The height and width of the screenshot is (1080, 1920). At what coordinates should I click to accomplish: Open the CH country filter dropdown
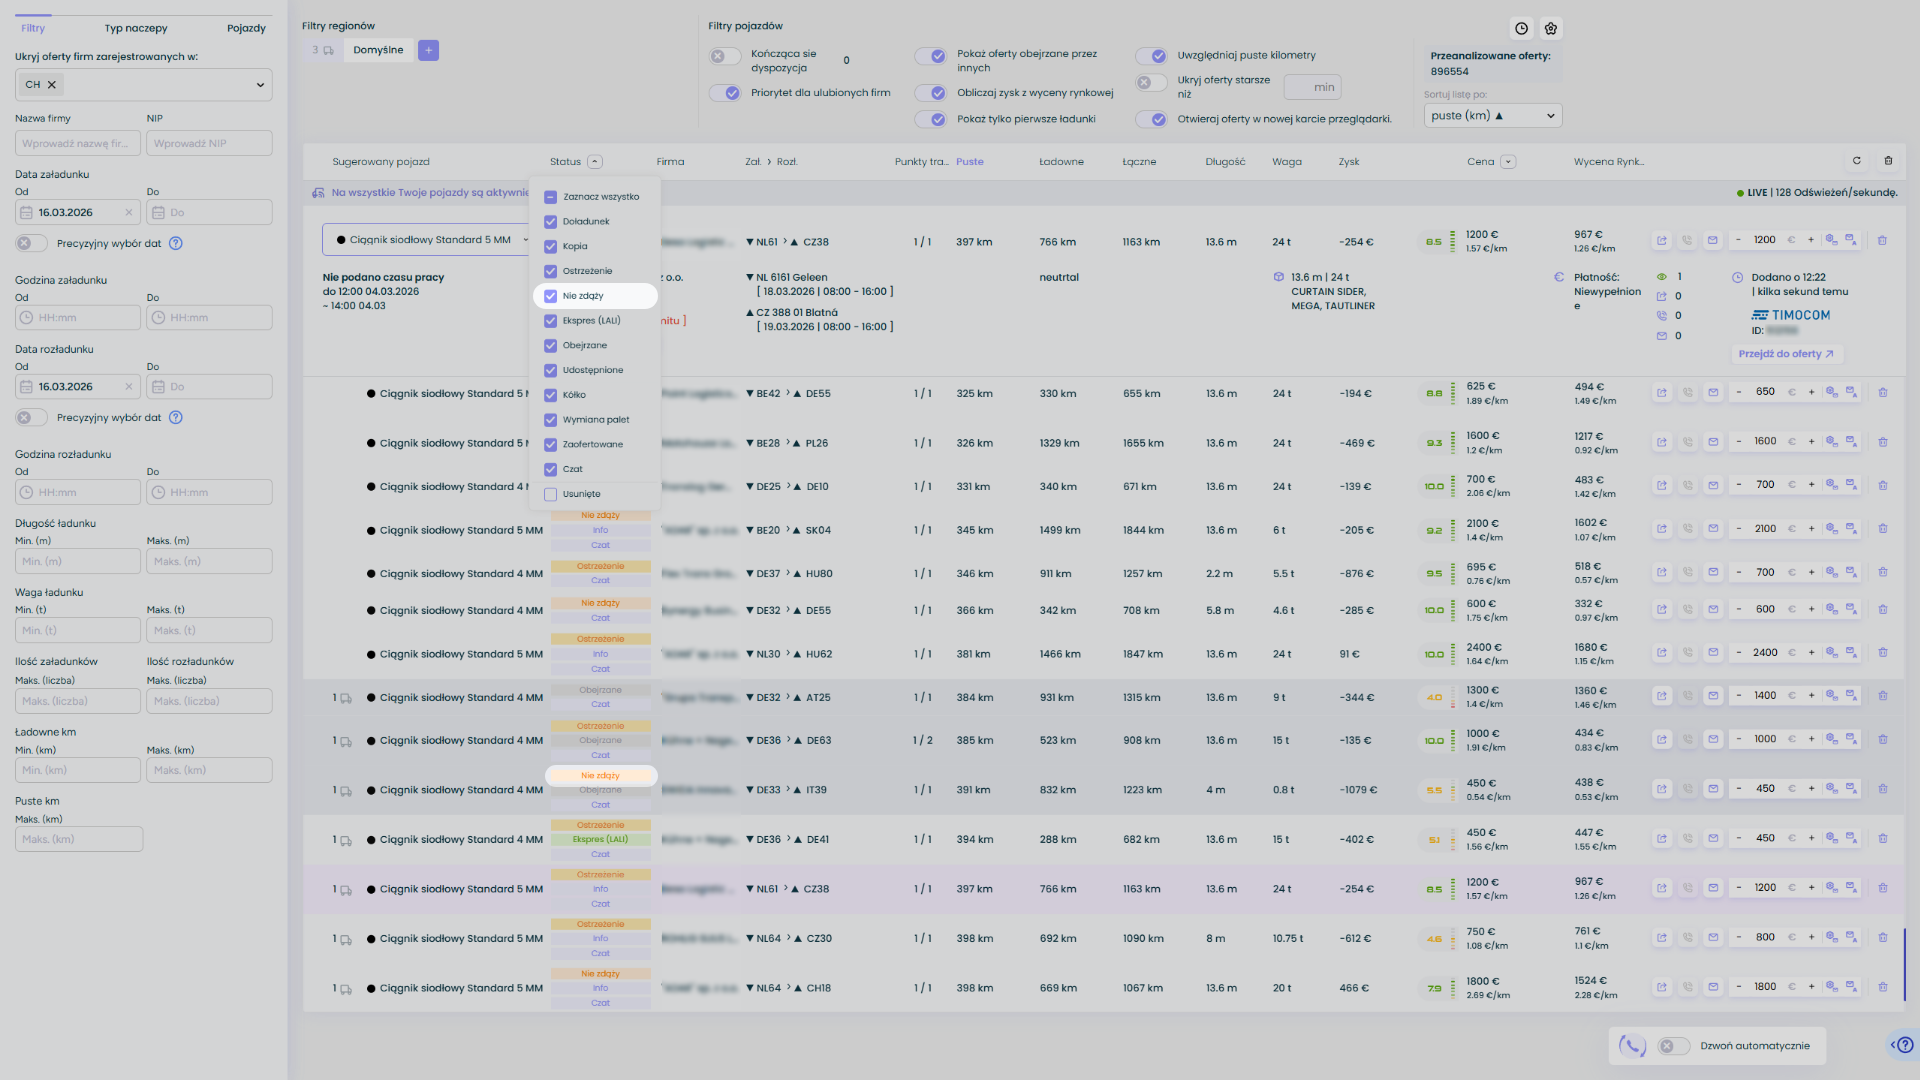[x=259, y=85]
